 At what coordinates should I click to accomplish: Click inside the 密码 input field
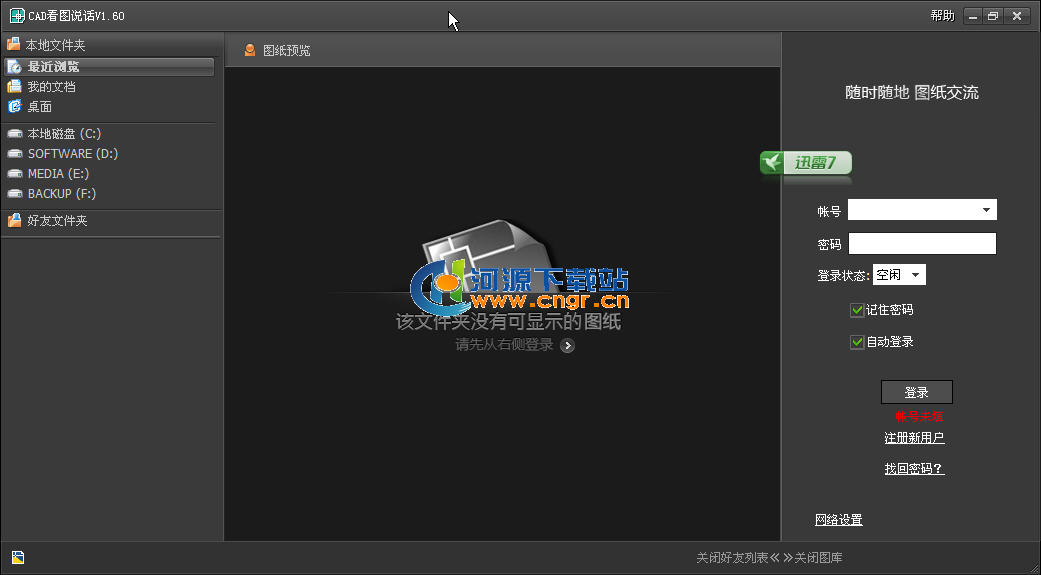[922, 244]
